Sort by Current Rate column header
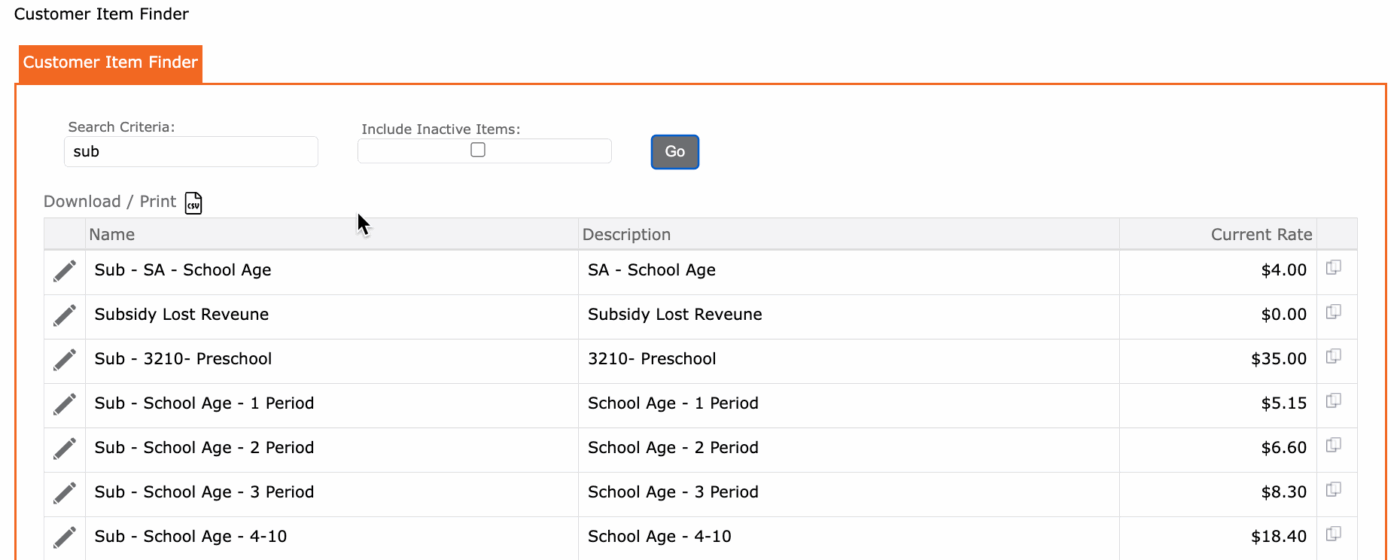This screenshot has height=560, width=1400. [x=1261, y=234]
